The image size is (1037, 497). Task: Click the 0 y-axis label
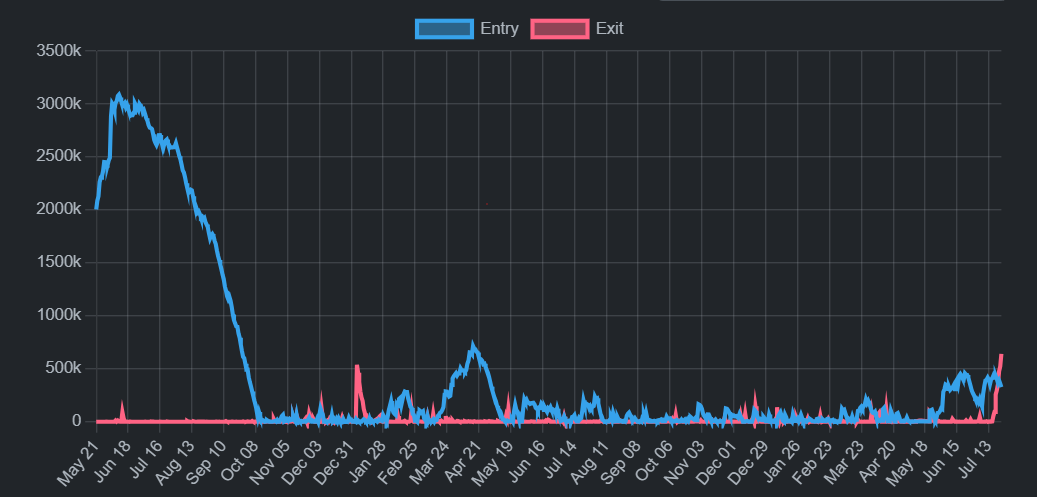(76, 421)
